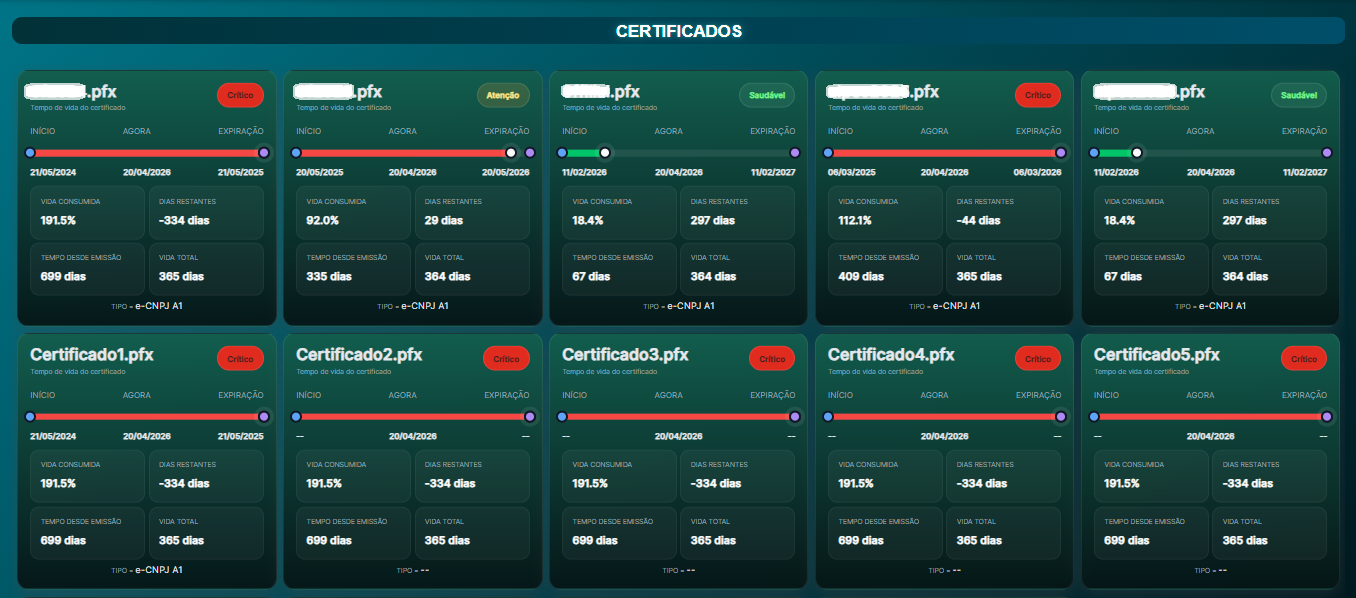
Task: Select Crítico badge on Certificado1.pfx card
Action: [x=240, y=358]
